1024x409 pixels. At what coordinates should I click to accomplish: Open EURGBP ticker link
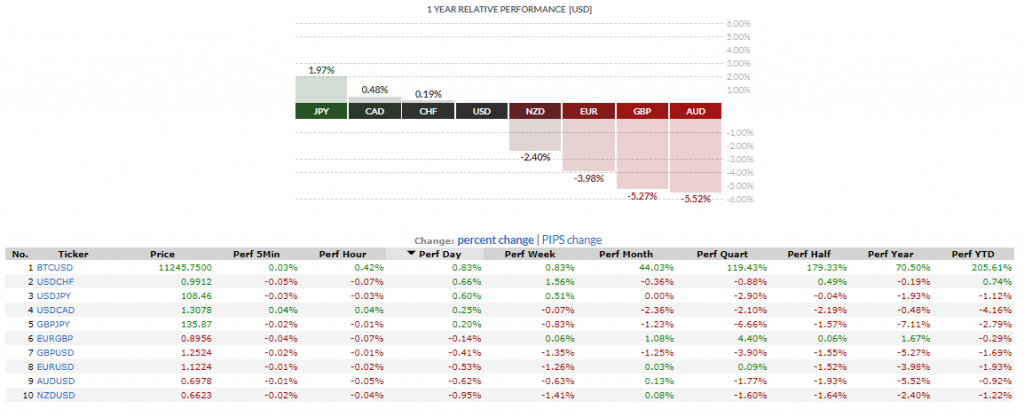click(53, 339)
